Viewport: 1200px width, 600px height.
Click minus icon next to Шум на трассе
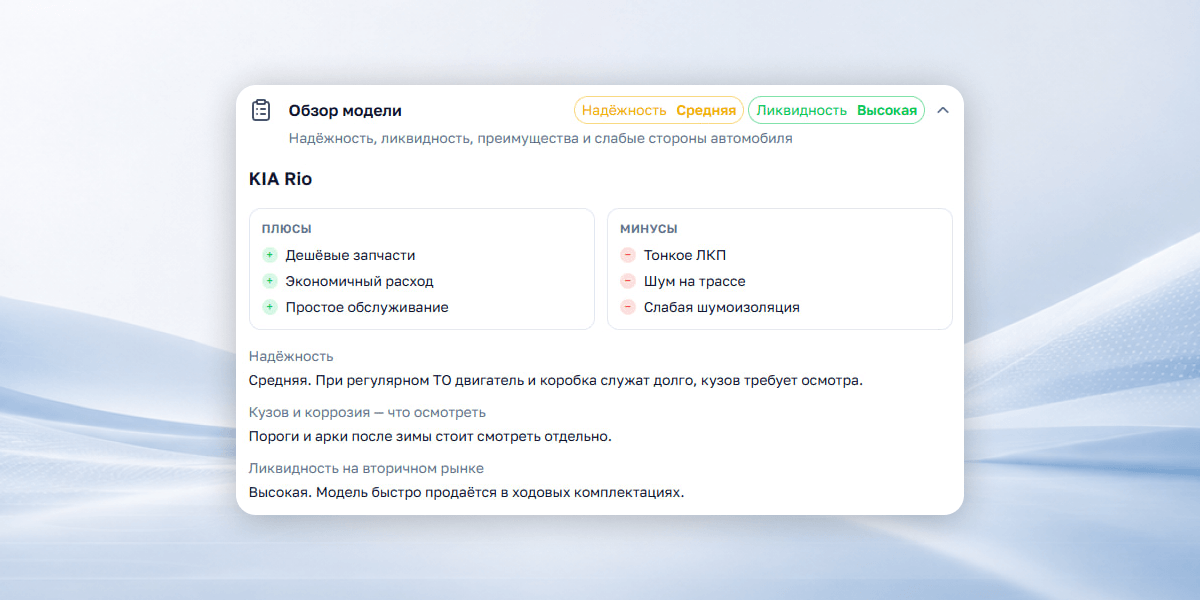[628, 281]
